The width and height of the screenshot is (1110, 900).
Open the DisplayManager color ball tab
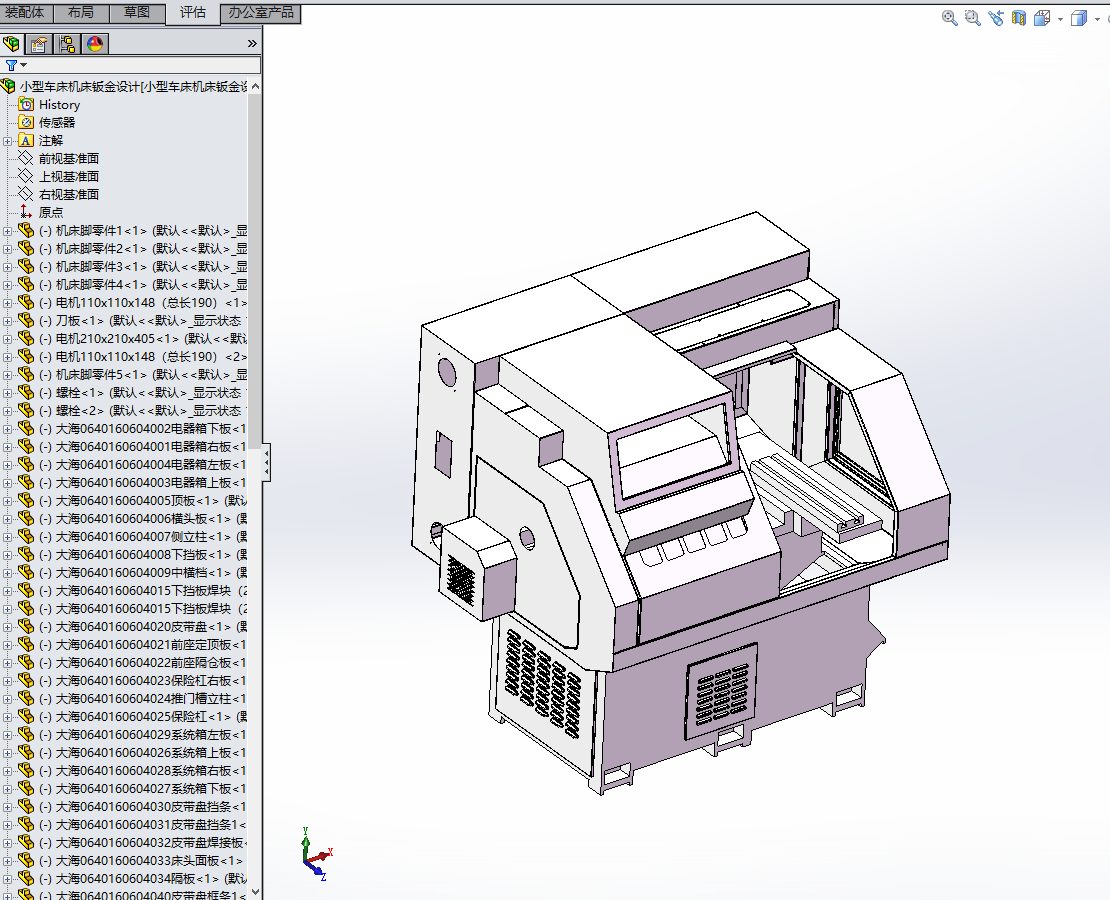point(96,44)
